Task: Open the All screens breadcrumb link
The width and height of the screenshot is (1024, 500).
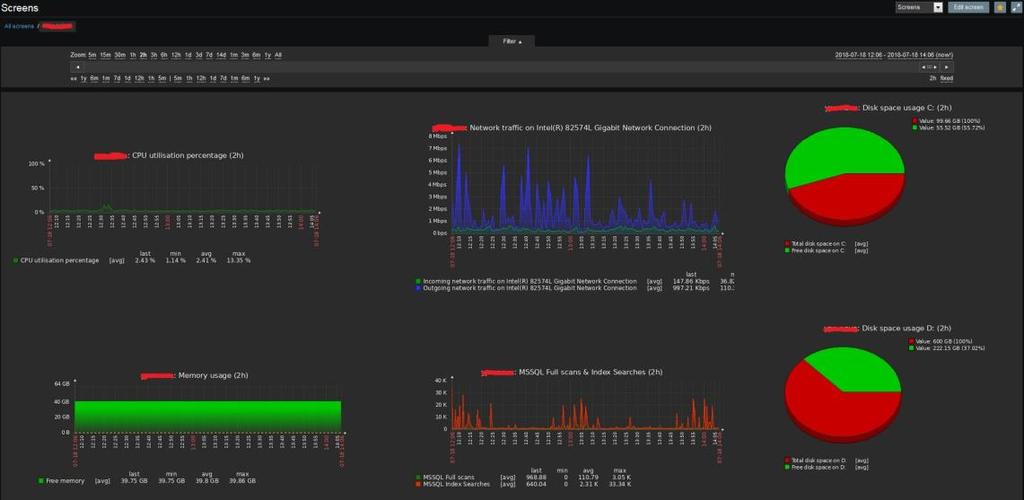Action: 19,26
